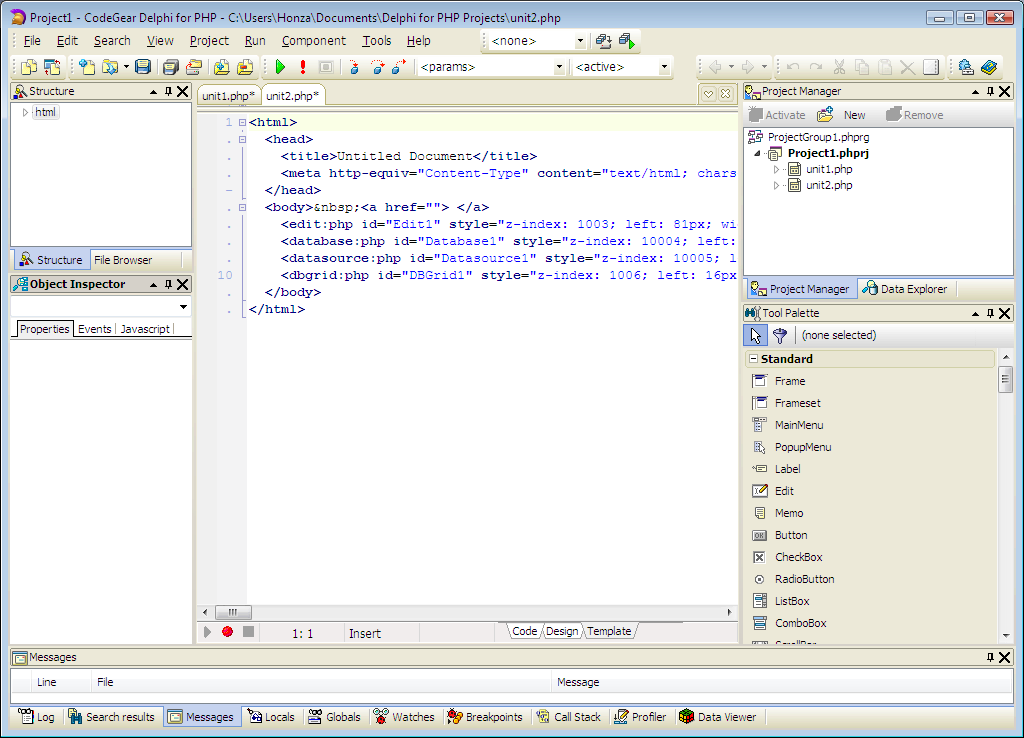1024x738 pixels.
Task: Open the <params> dropdown
Action: [x=559, y=67]
